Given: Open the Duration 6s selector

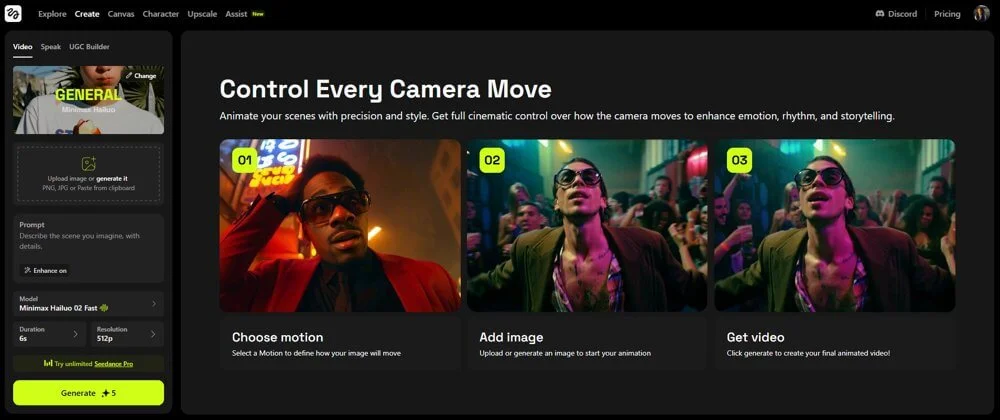Looking at the screenshot, I should [x=50, y=334].
